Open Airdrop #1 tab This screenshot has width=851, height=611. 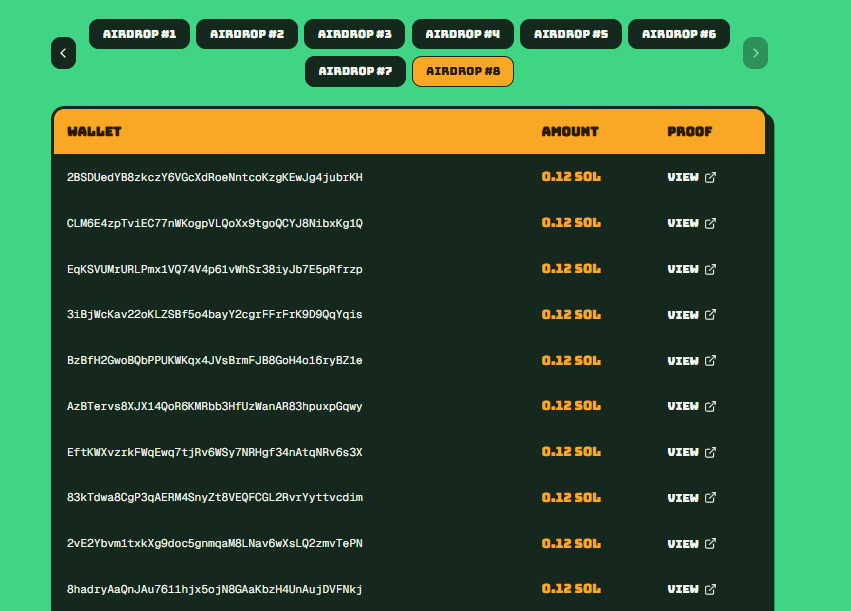click(139, 34)
